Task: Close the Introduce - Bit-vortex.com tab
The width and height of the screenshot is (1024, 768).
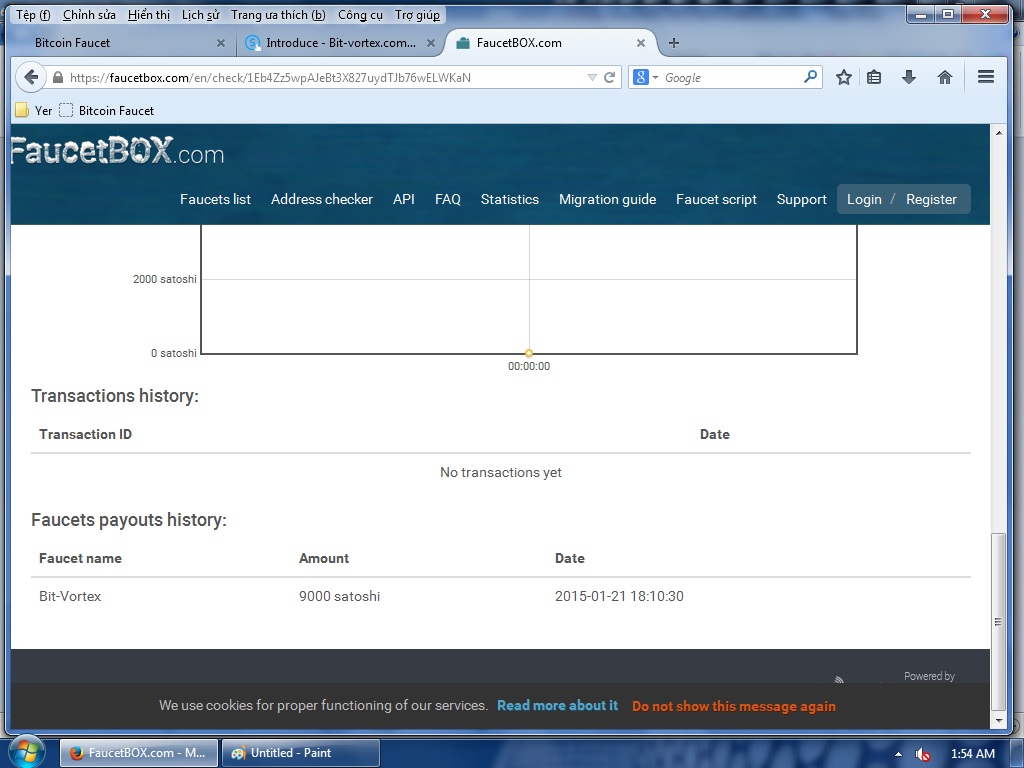Action: [430, 42]
